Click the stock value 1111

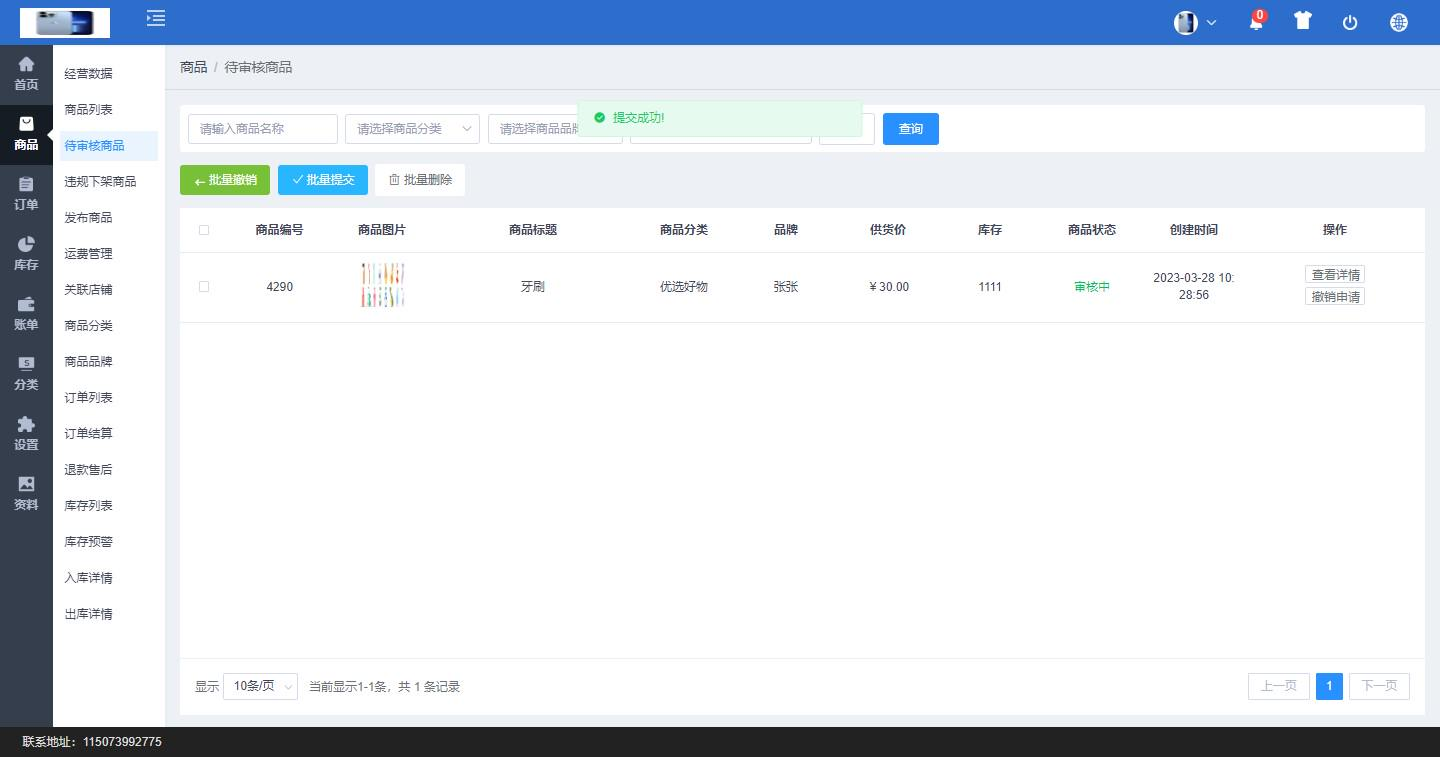pyautogui.click(x=990, y=287)
